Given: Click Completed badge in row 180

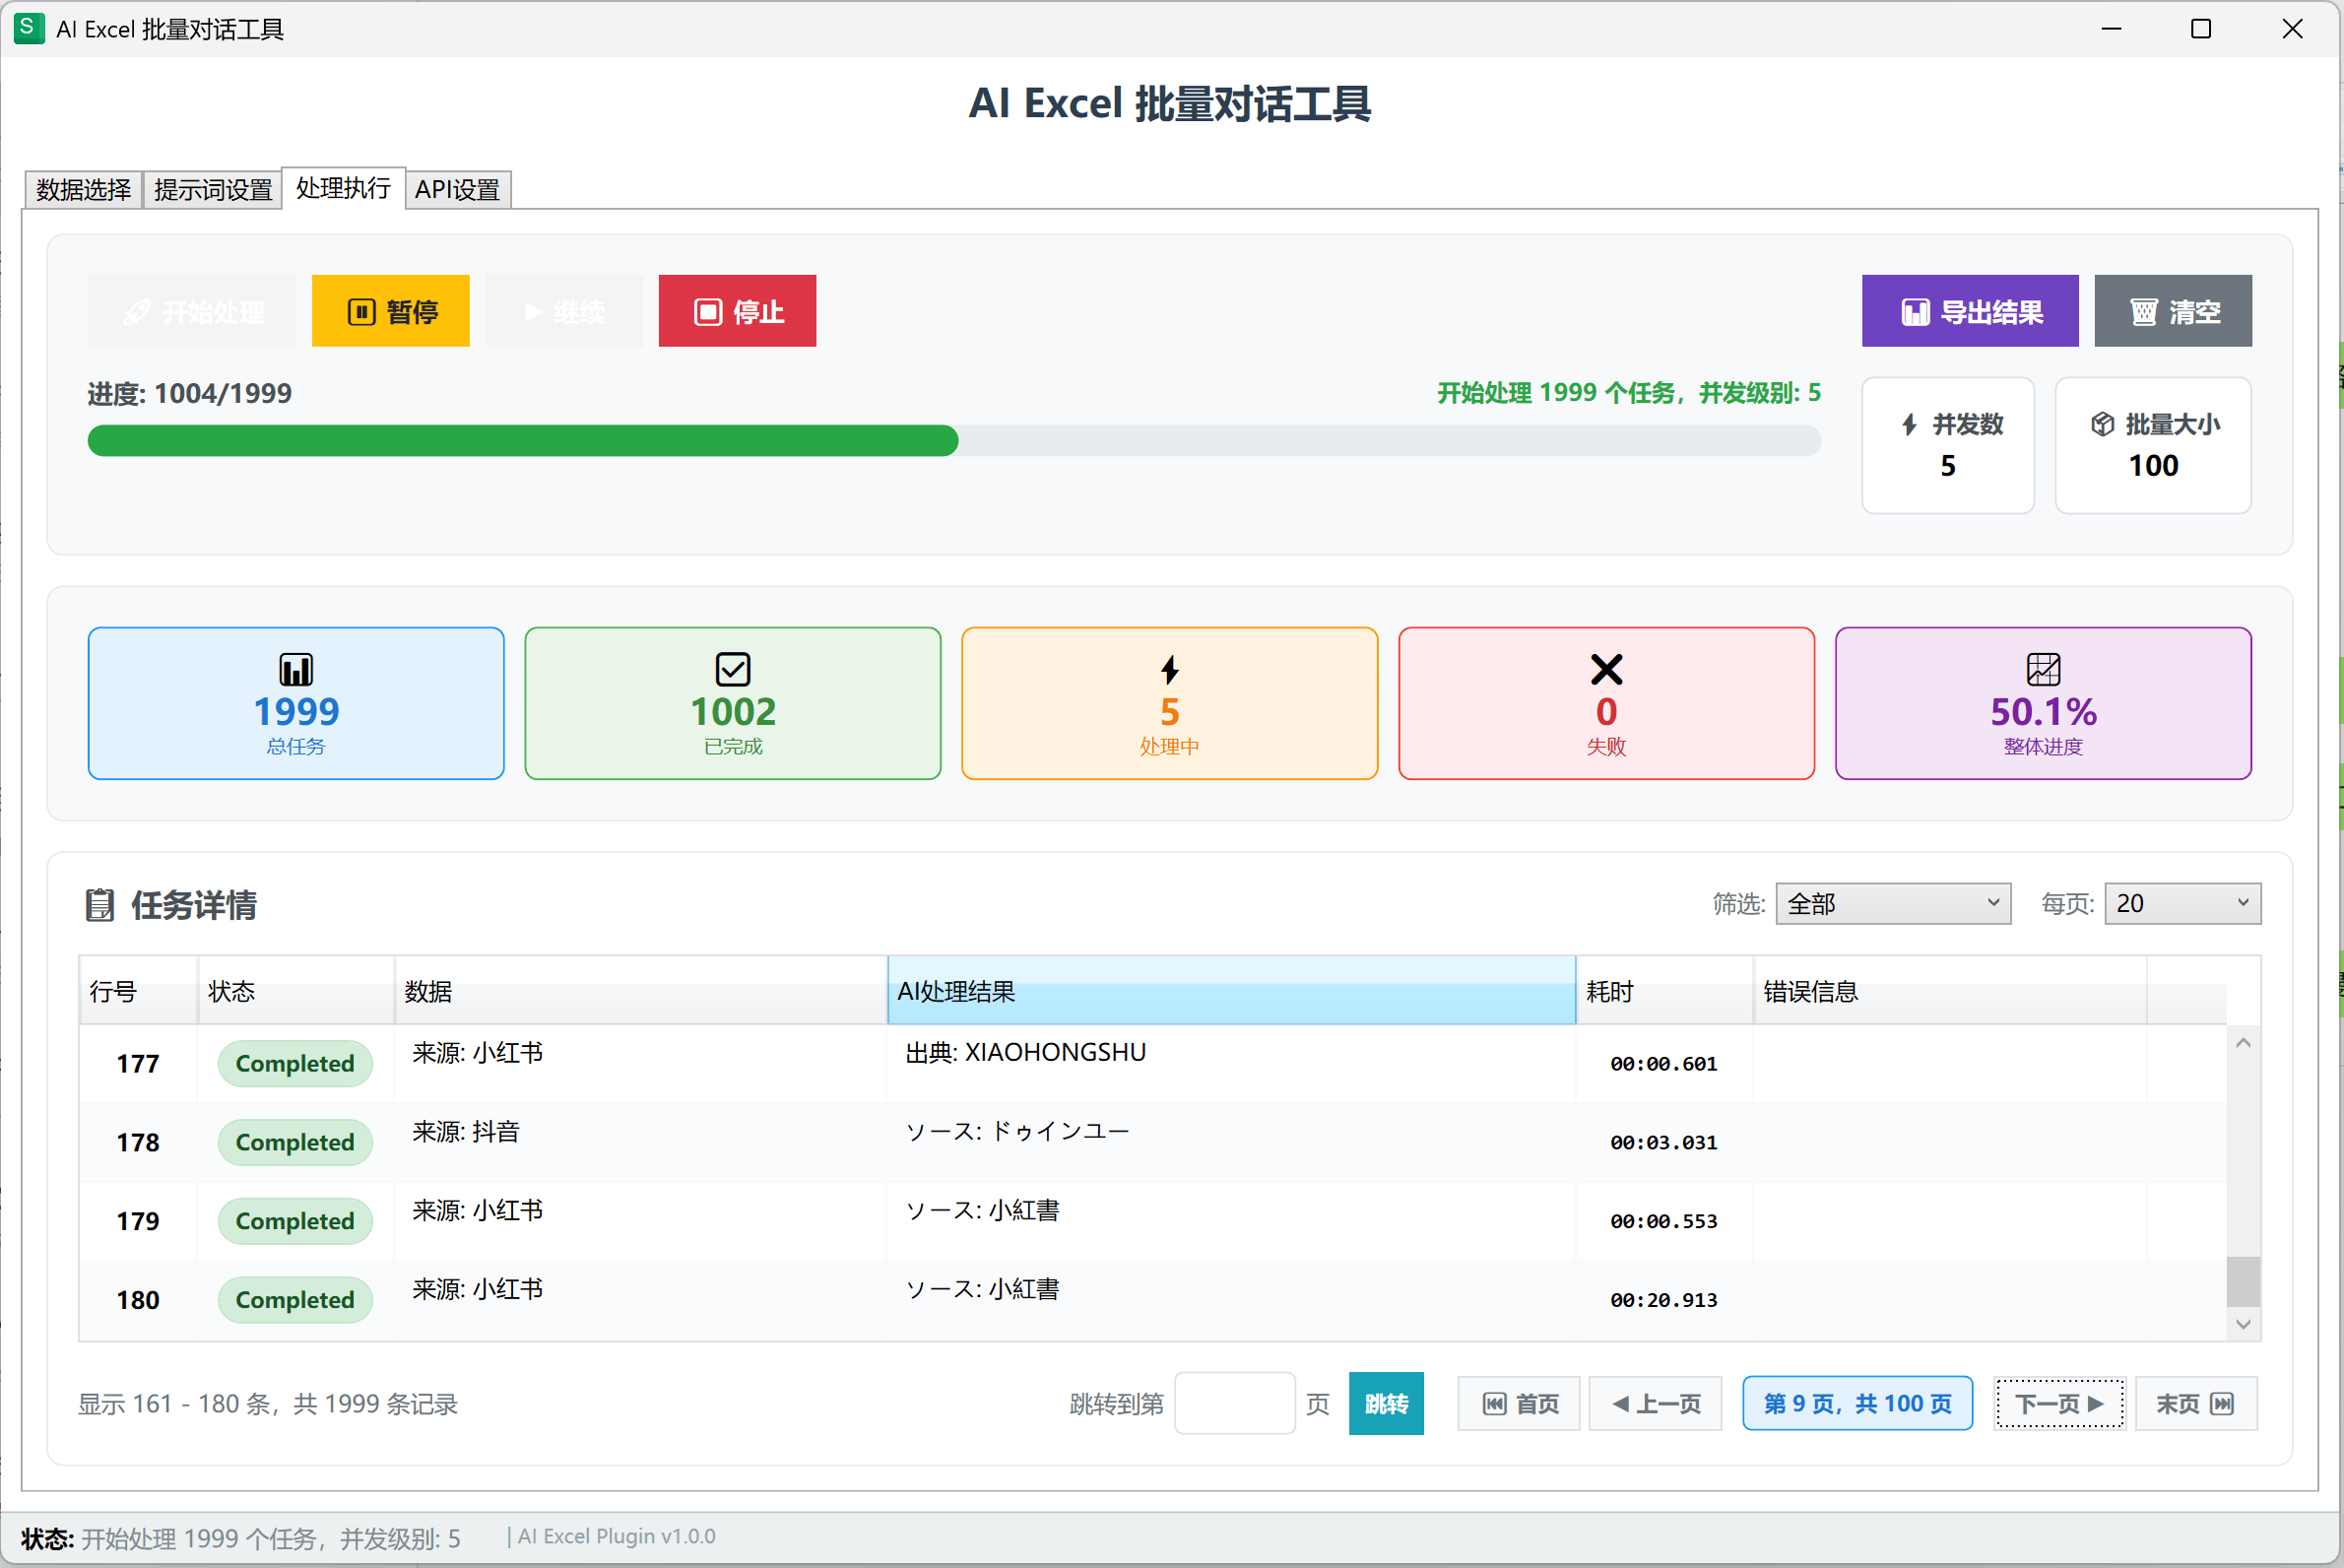Looking at the screenshot, I should click(x=295, y=1300).
